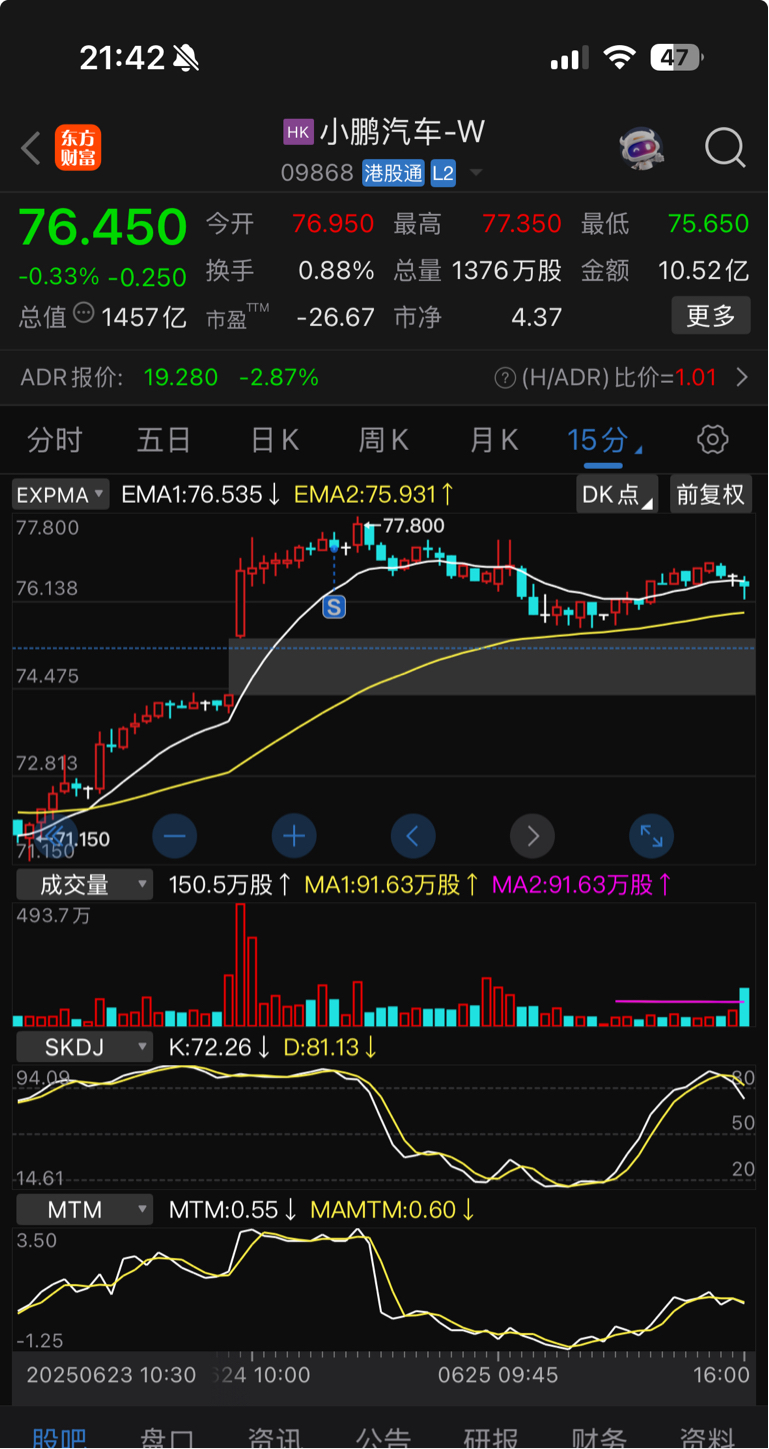The height and width of the screenshot is (1449, 769).
Task: Tap the ADR price 19.280
Action: (181, 377)
